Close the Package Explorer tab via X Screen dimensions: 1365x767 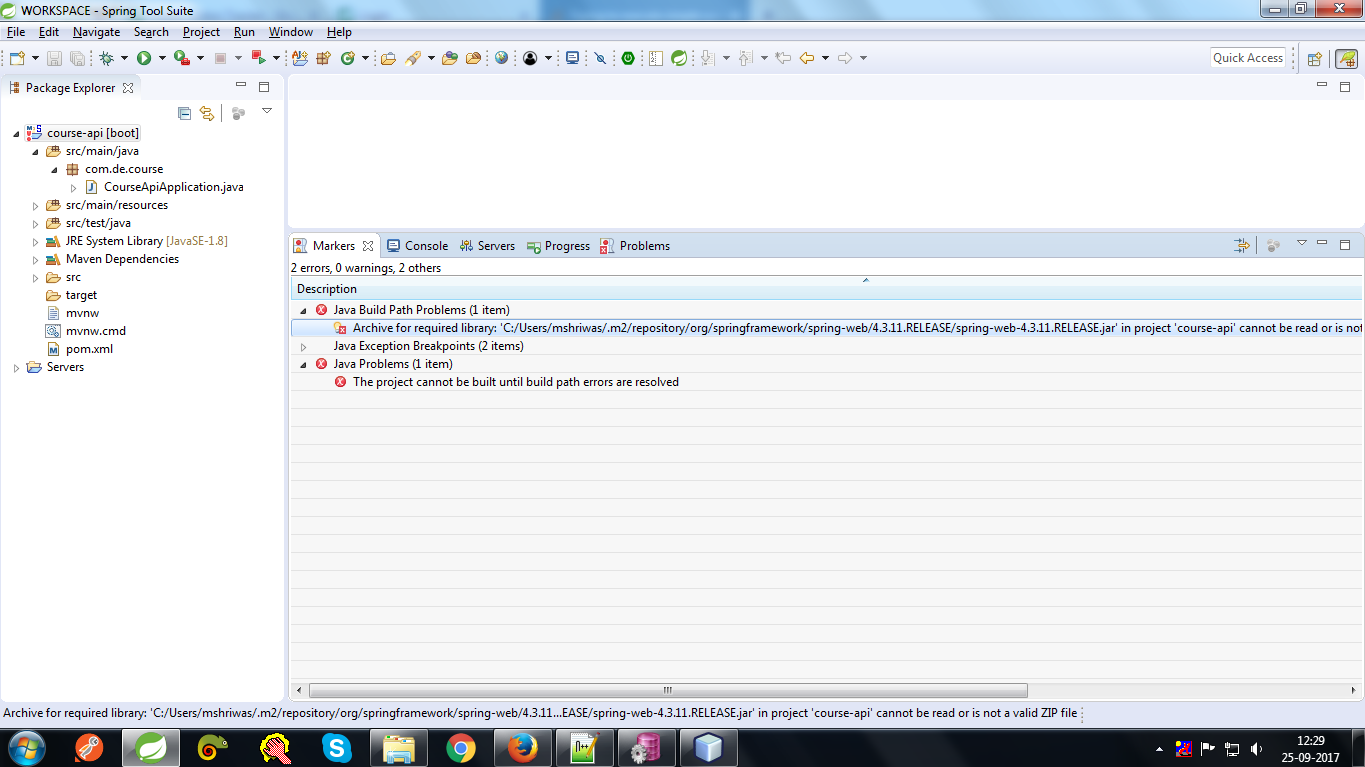(x=128, y=88)
